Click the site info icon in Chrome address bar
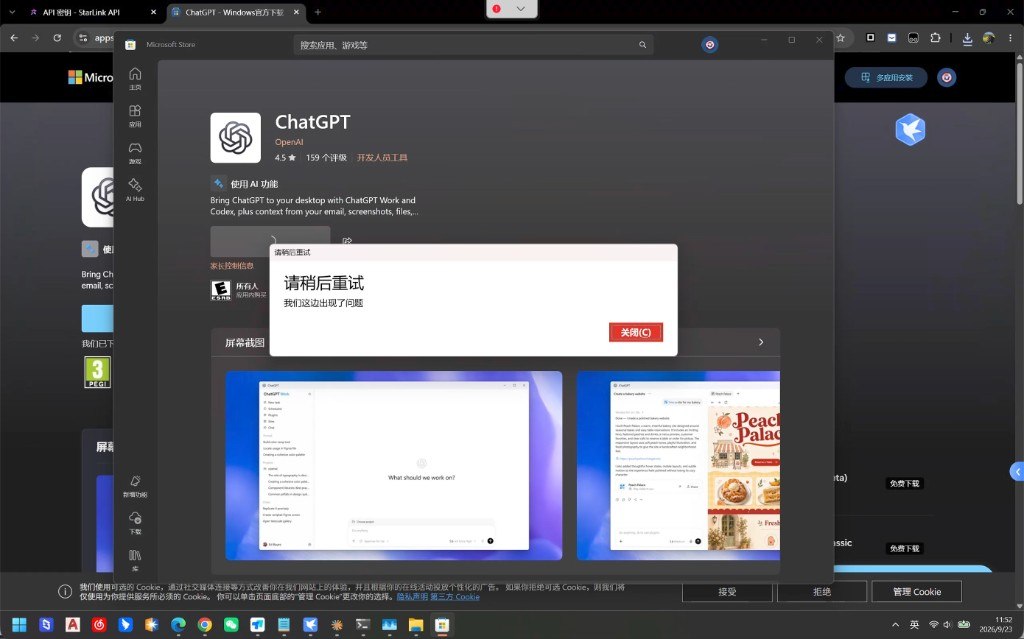This screenshot has height=639, width=1024. (83, 38)
